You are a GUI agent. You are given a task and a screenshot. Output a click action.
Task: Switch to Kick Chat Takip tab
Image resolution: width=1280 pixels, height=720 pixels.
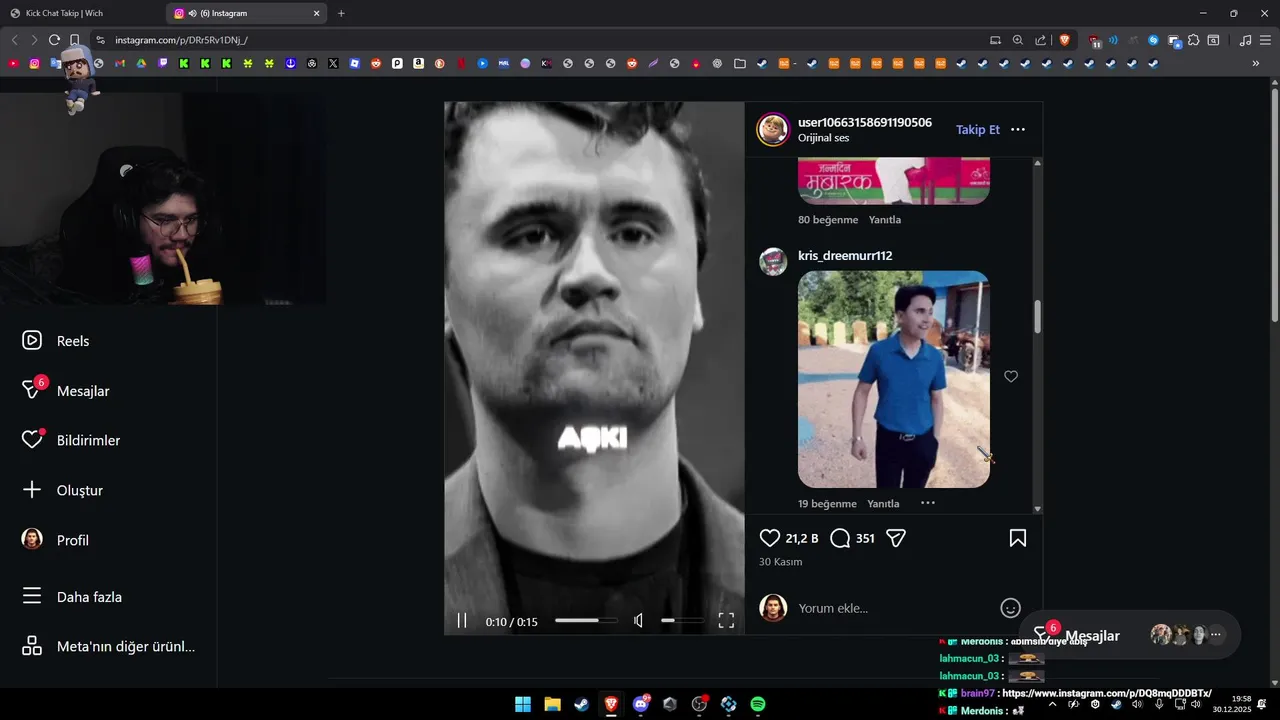(83, 13)
